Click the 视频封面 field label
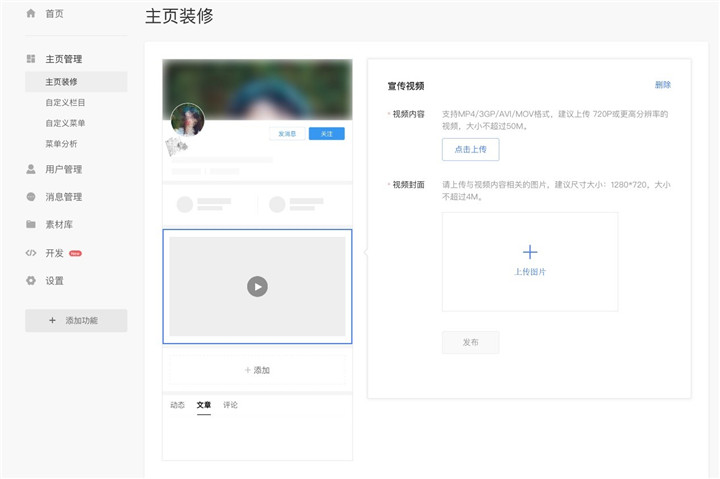 coord(408,185)
